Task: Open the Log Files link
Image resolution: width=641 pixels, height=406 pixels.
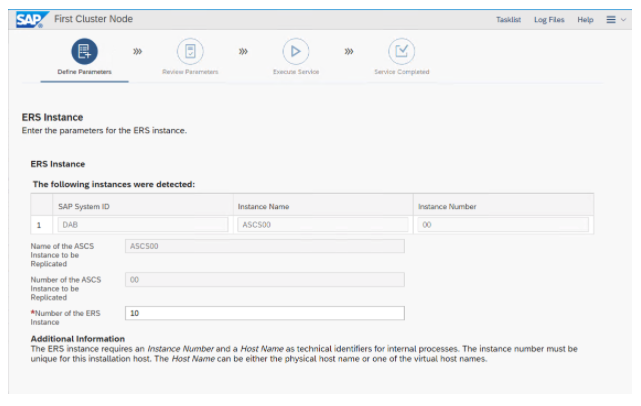Action: 549,20
